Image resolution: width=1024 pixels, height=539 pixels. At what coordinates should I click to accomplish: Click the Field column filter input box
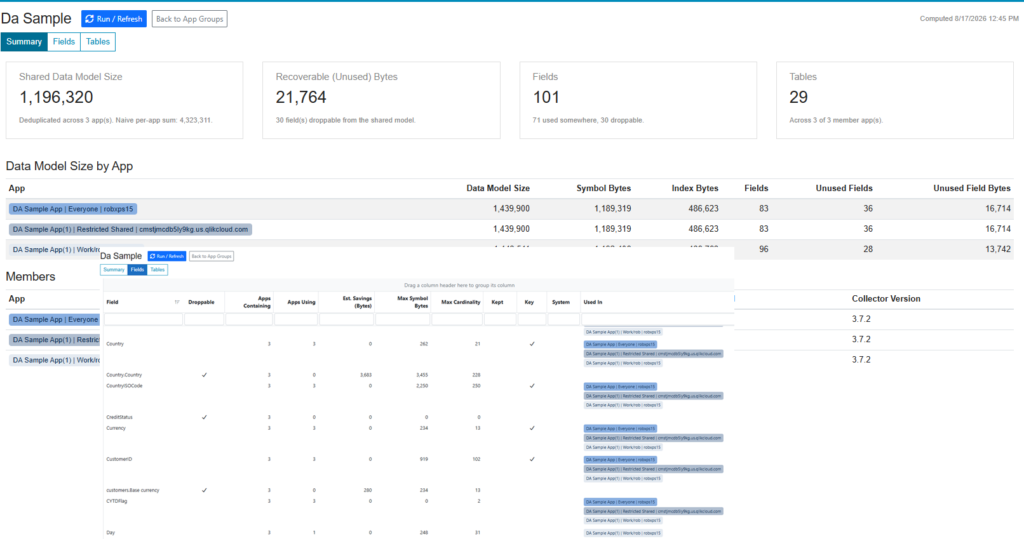click(x=143, y=319)
